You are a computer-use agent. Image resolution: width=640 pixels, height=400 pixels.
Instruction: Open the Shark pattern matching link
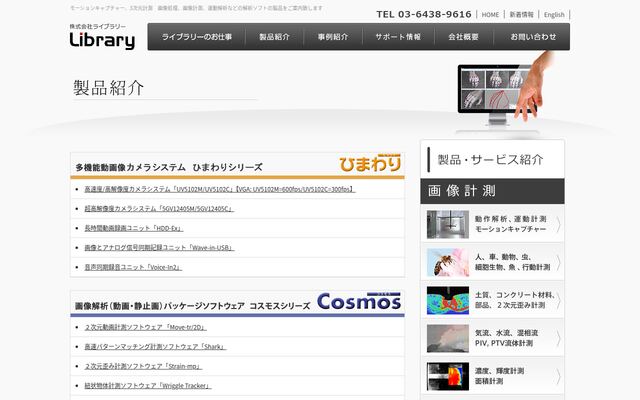(155, 347)
